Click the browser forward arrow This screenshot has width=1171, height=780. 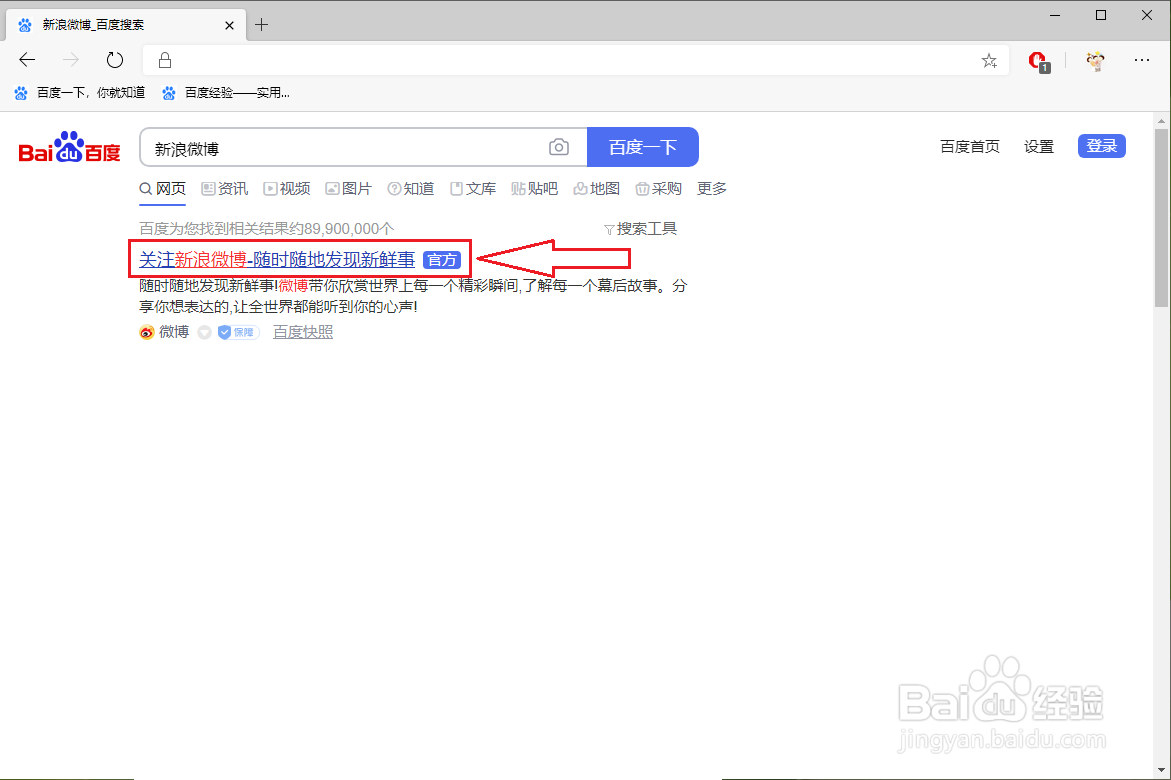[x=71, y=60]
